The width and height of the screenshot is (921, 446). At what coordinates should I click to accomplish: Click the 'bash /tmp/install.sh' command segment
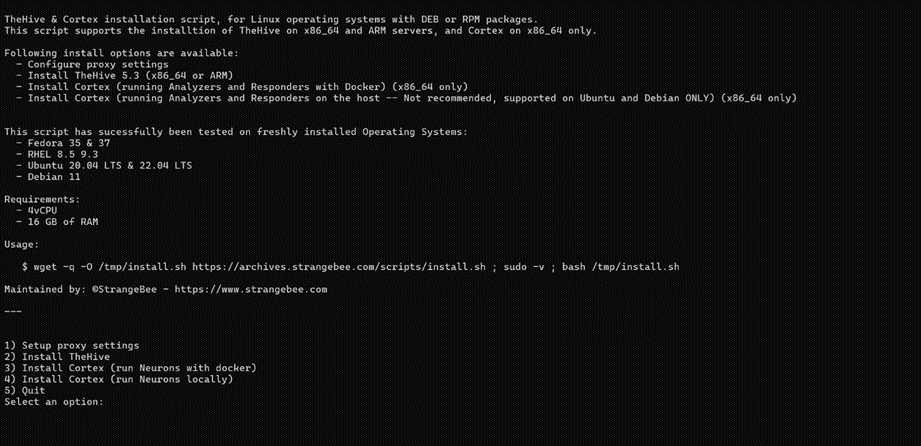[x=621, y=267]
